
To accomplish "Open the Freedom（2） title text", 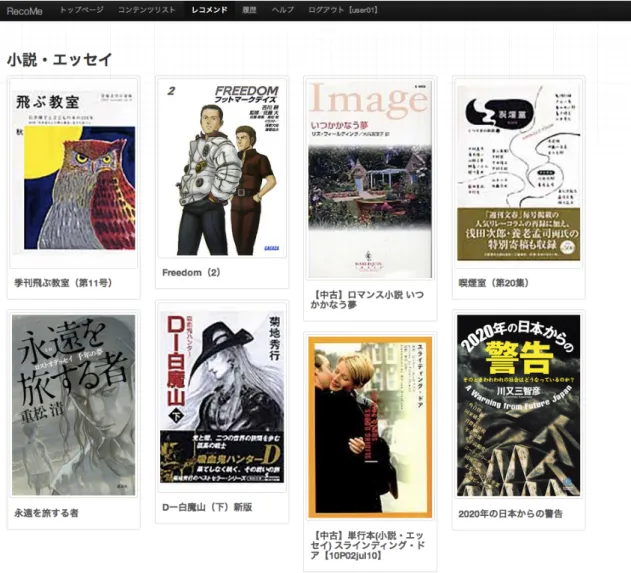I will [x=191, y=272].
